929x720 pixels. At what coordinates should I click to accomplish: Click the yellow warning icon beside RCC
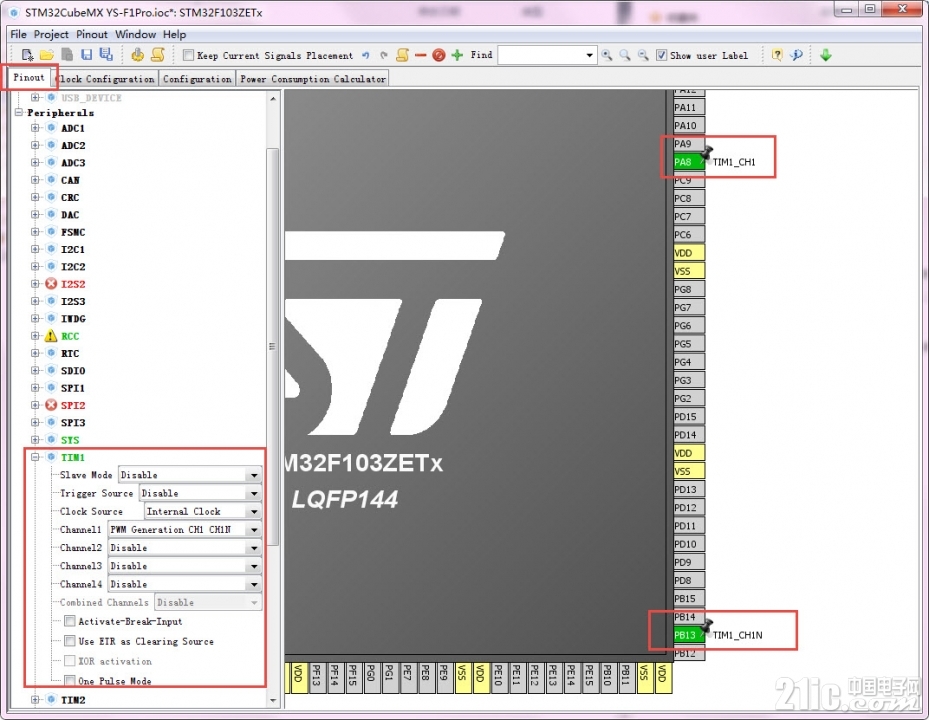[52, 336]
